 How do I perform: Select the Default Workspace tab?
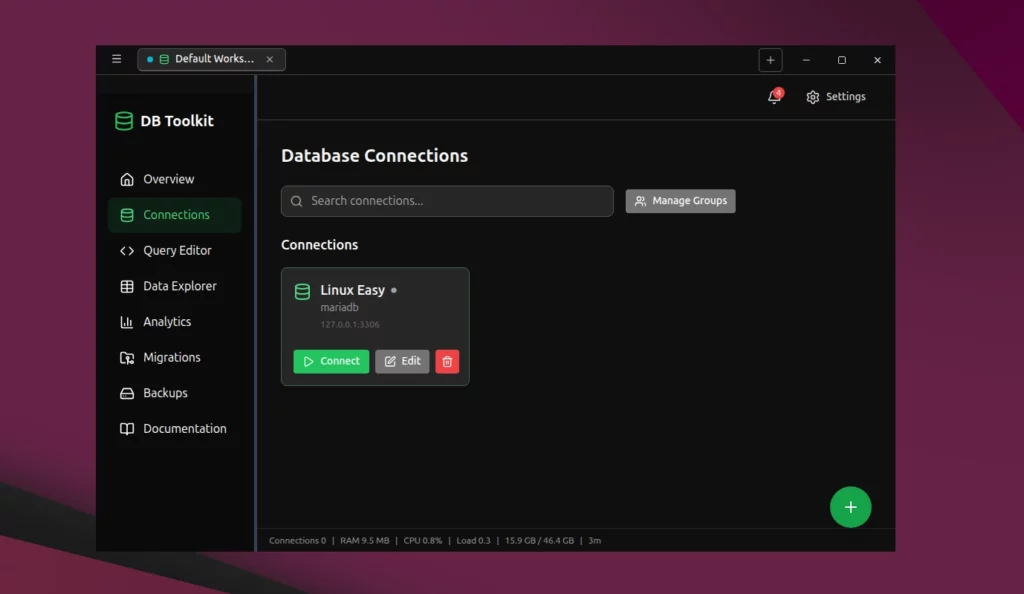click(x=205, y=59)
